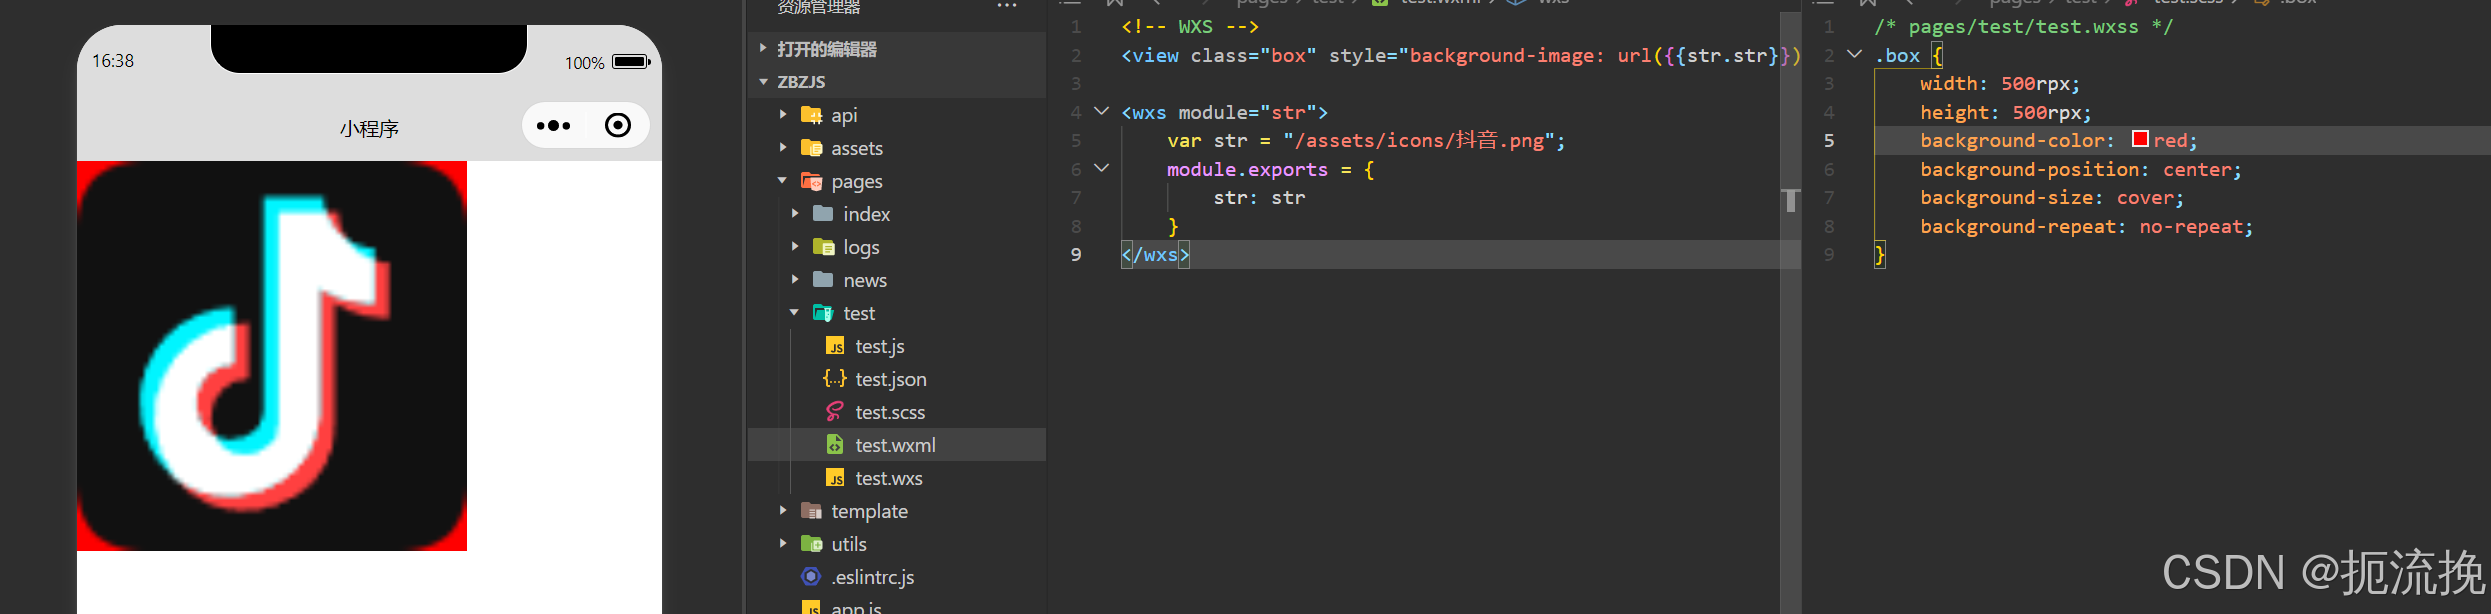Click the height: 500rpx declaration

2006,113
